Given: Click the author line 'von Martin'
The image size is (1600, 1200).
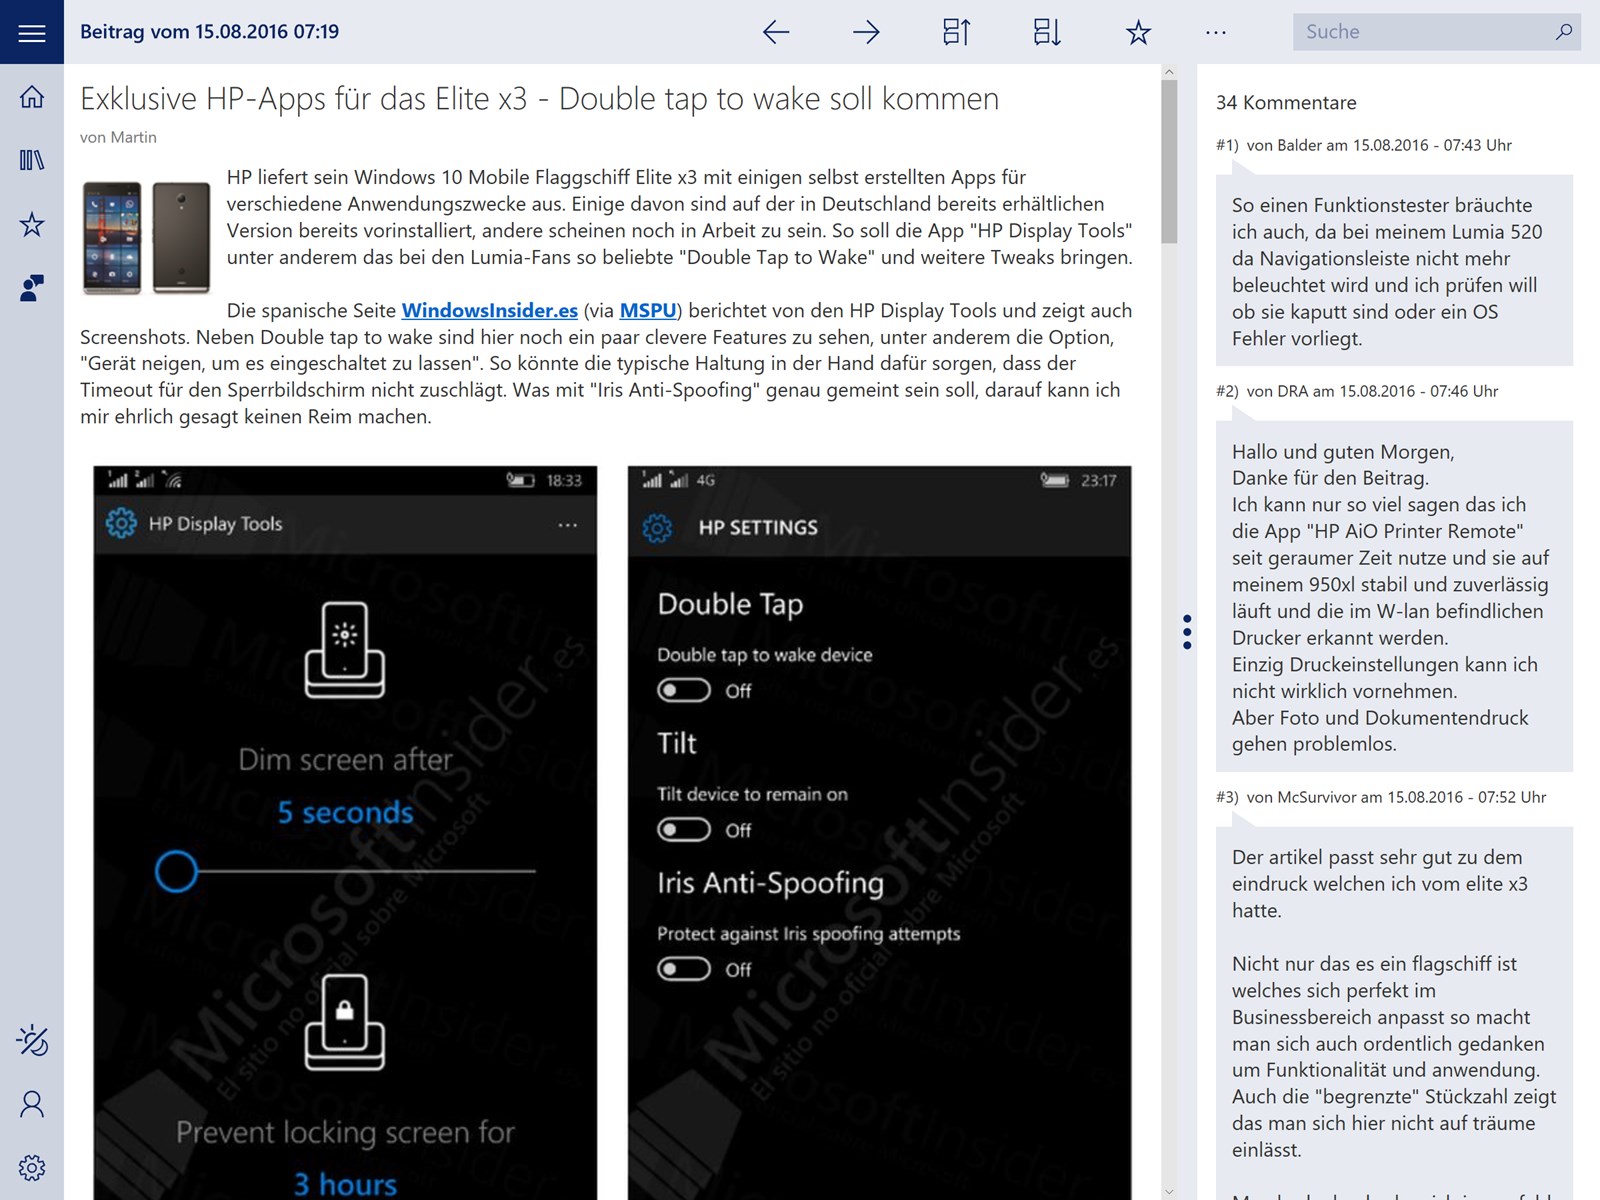Looking at the screenshot, I should click(118, 137).
